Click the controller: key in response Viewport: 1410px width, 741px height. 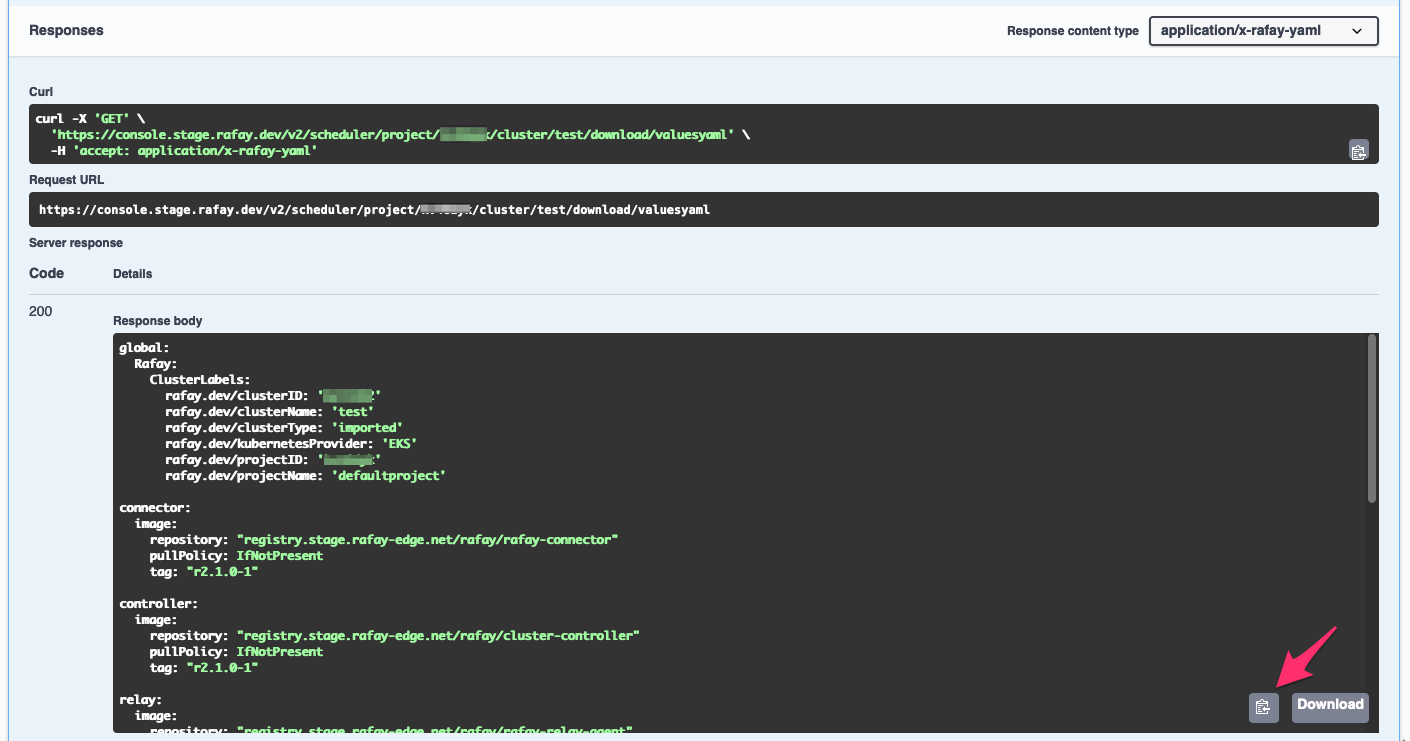pyautogui.click(x=158, y=604)
